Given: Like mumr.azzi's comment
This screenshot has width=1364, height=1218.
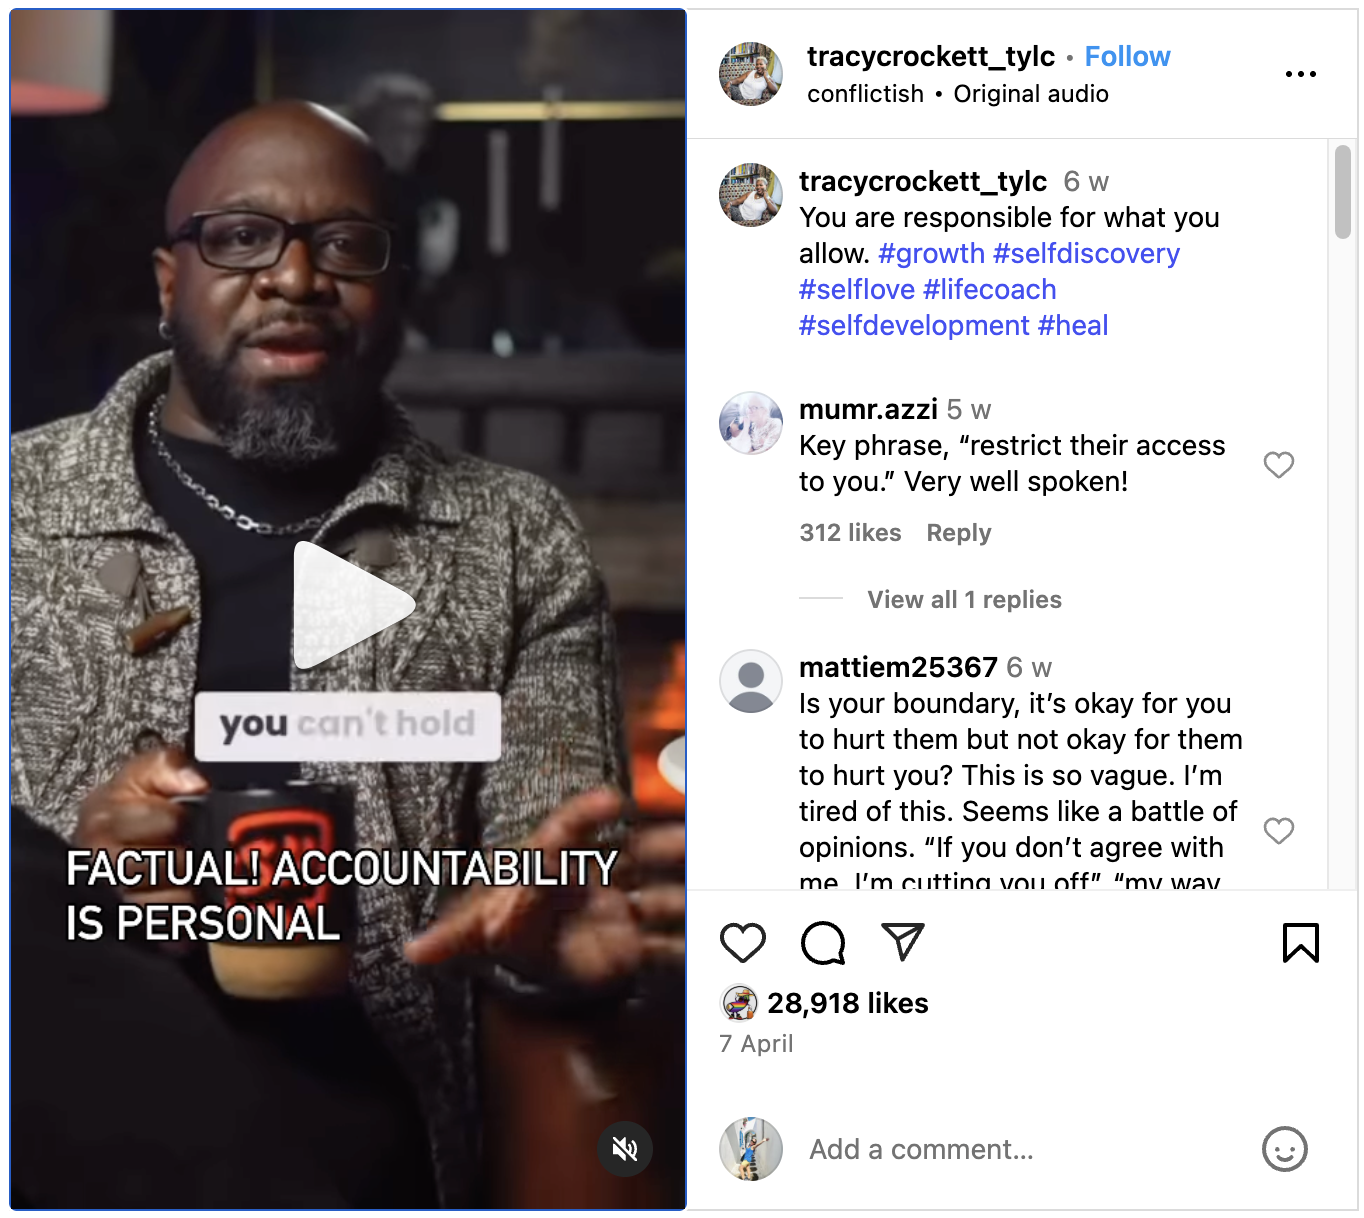Looking at the screenshot, I should pos(1279,465).
